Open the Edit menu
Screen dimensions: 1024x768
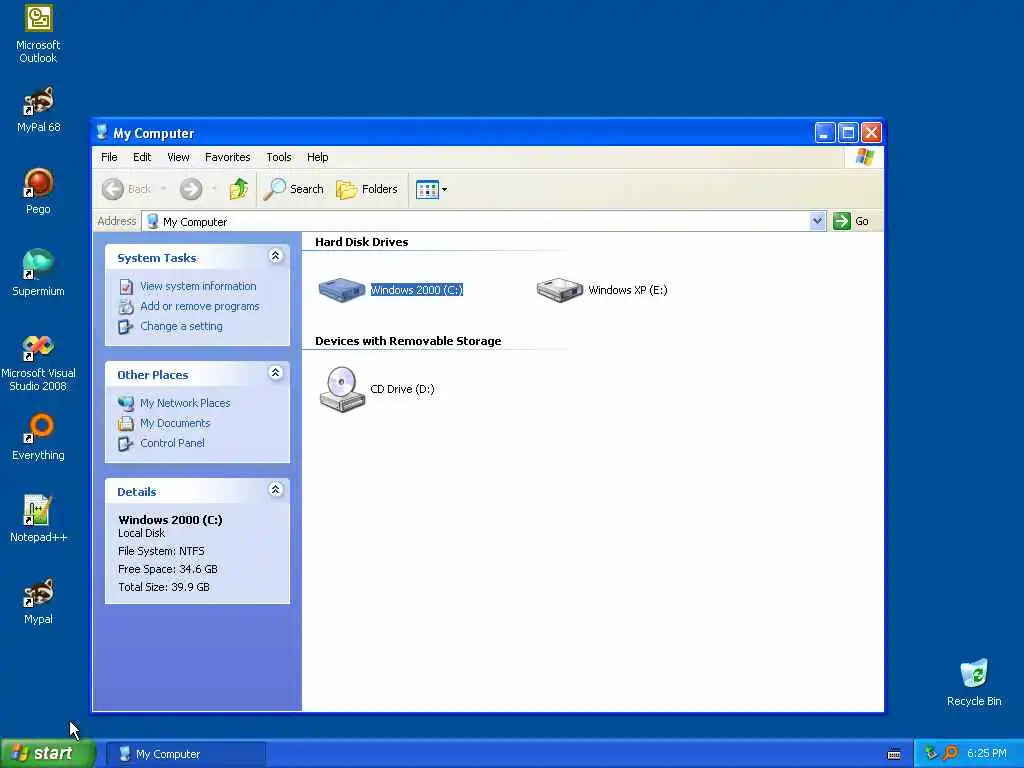(x=142, y=157)
